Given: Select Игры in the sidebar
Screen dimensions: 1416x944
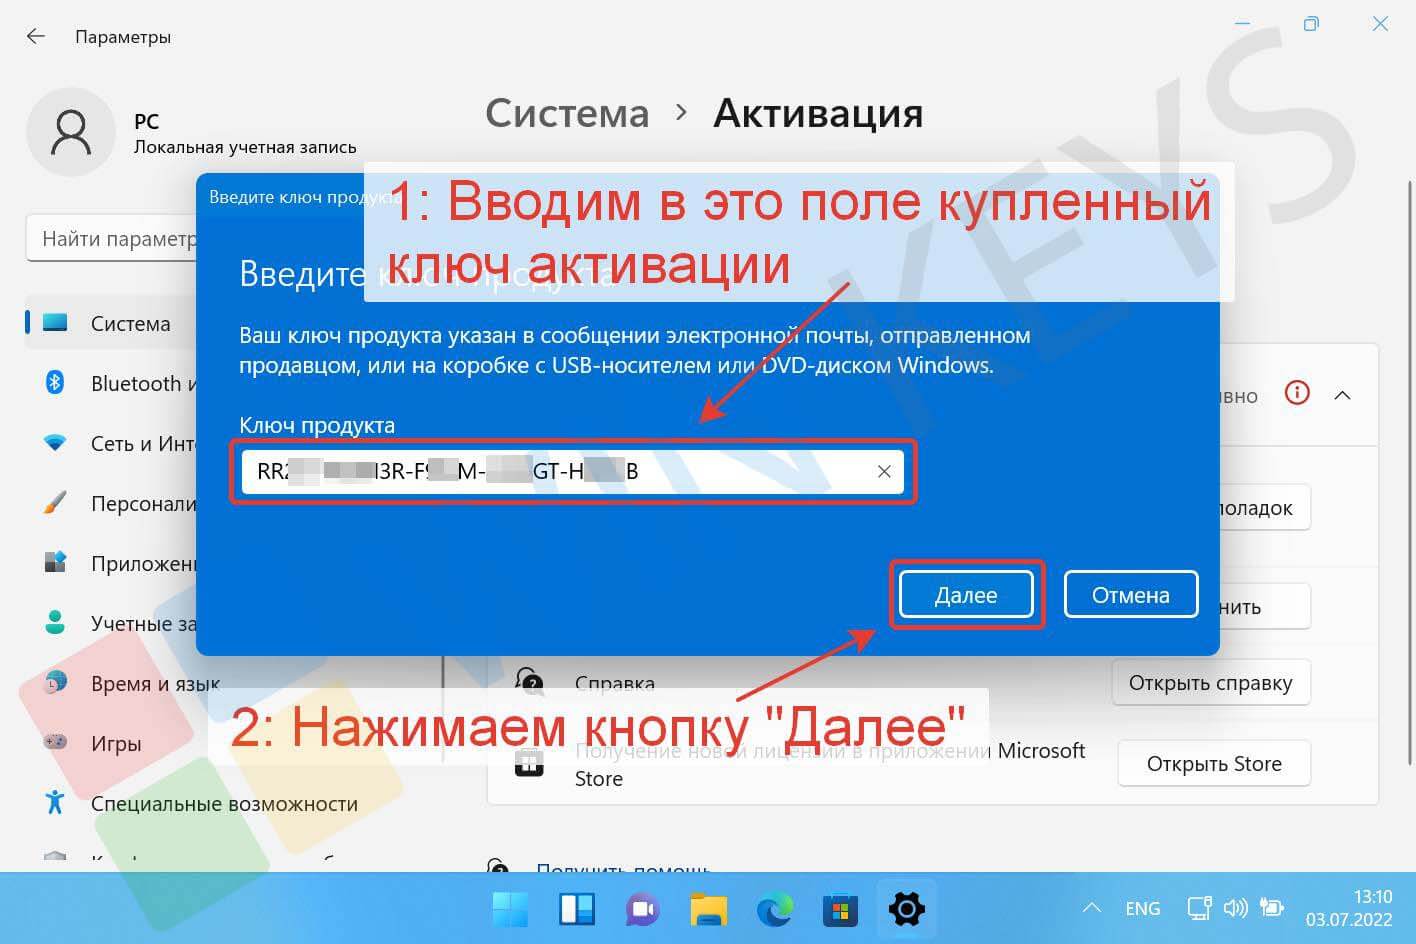Looking at the screenshot, I should pyautogui.click(x=116, y=744).
